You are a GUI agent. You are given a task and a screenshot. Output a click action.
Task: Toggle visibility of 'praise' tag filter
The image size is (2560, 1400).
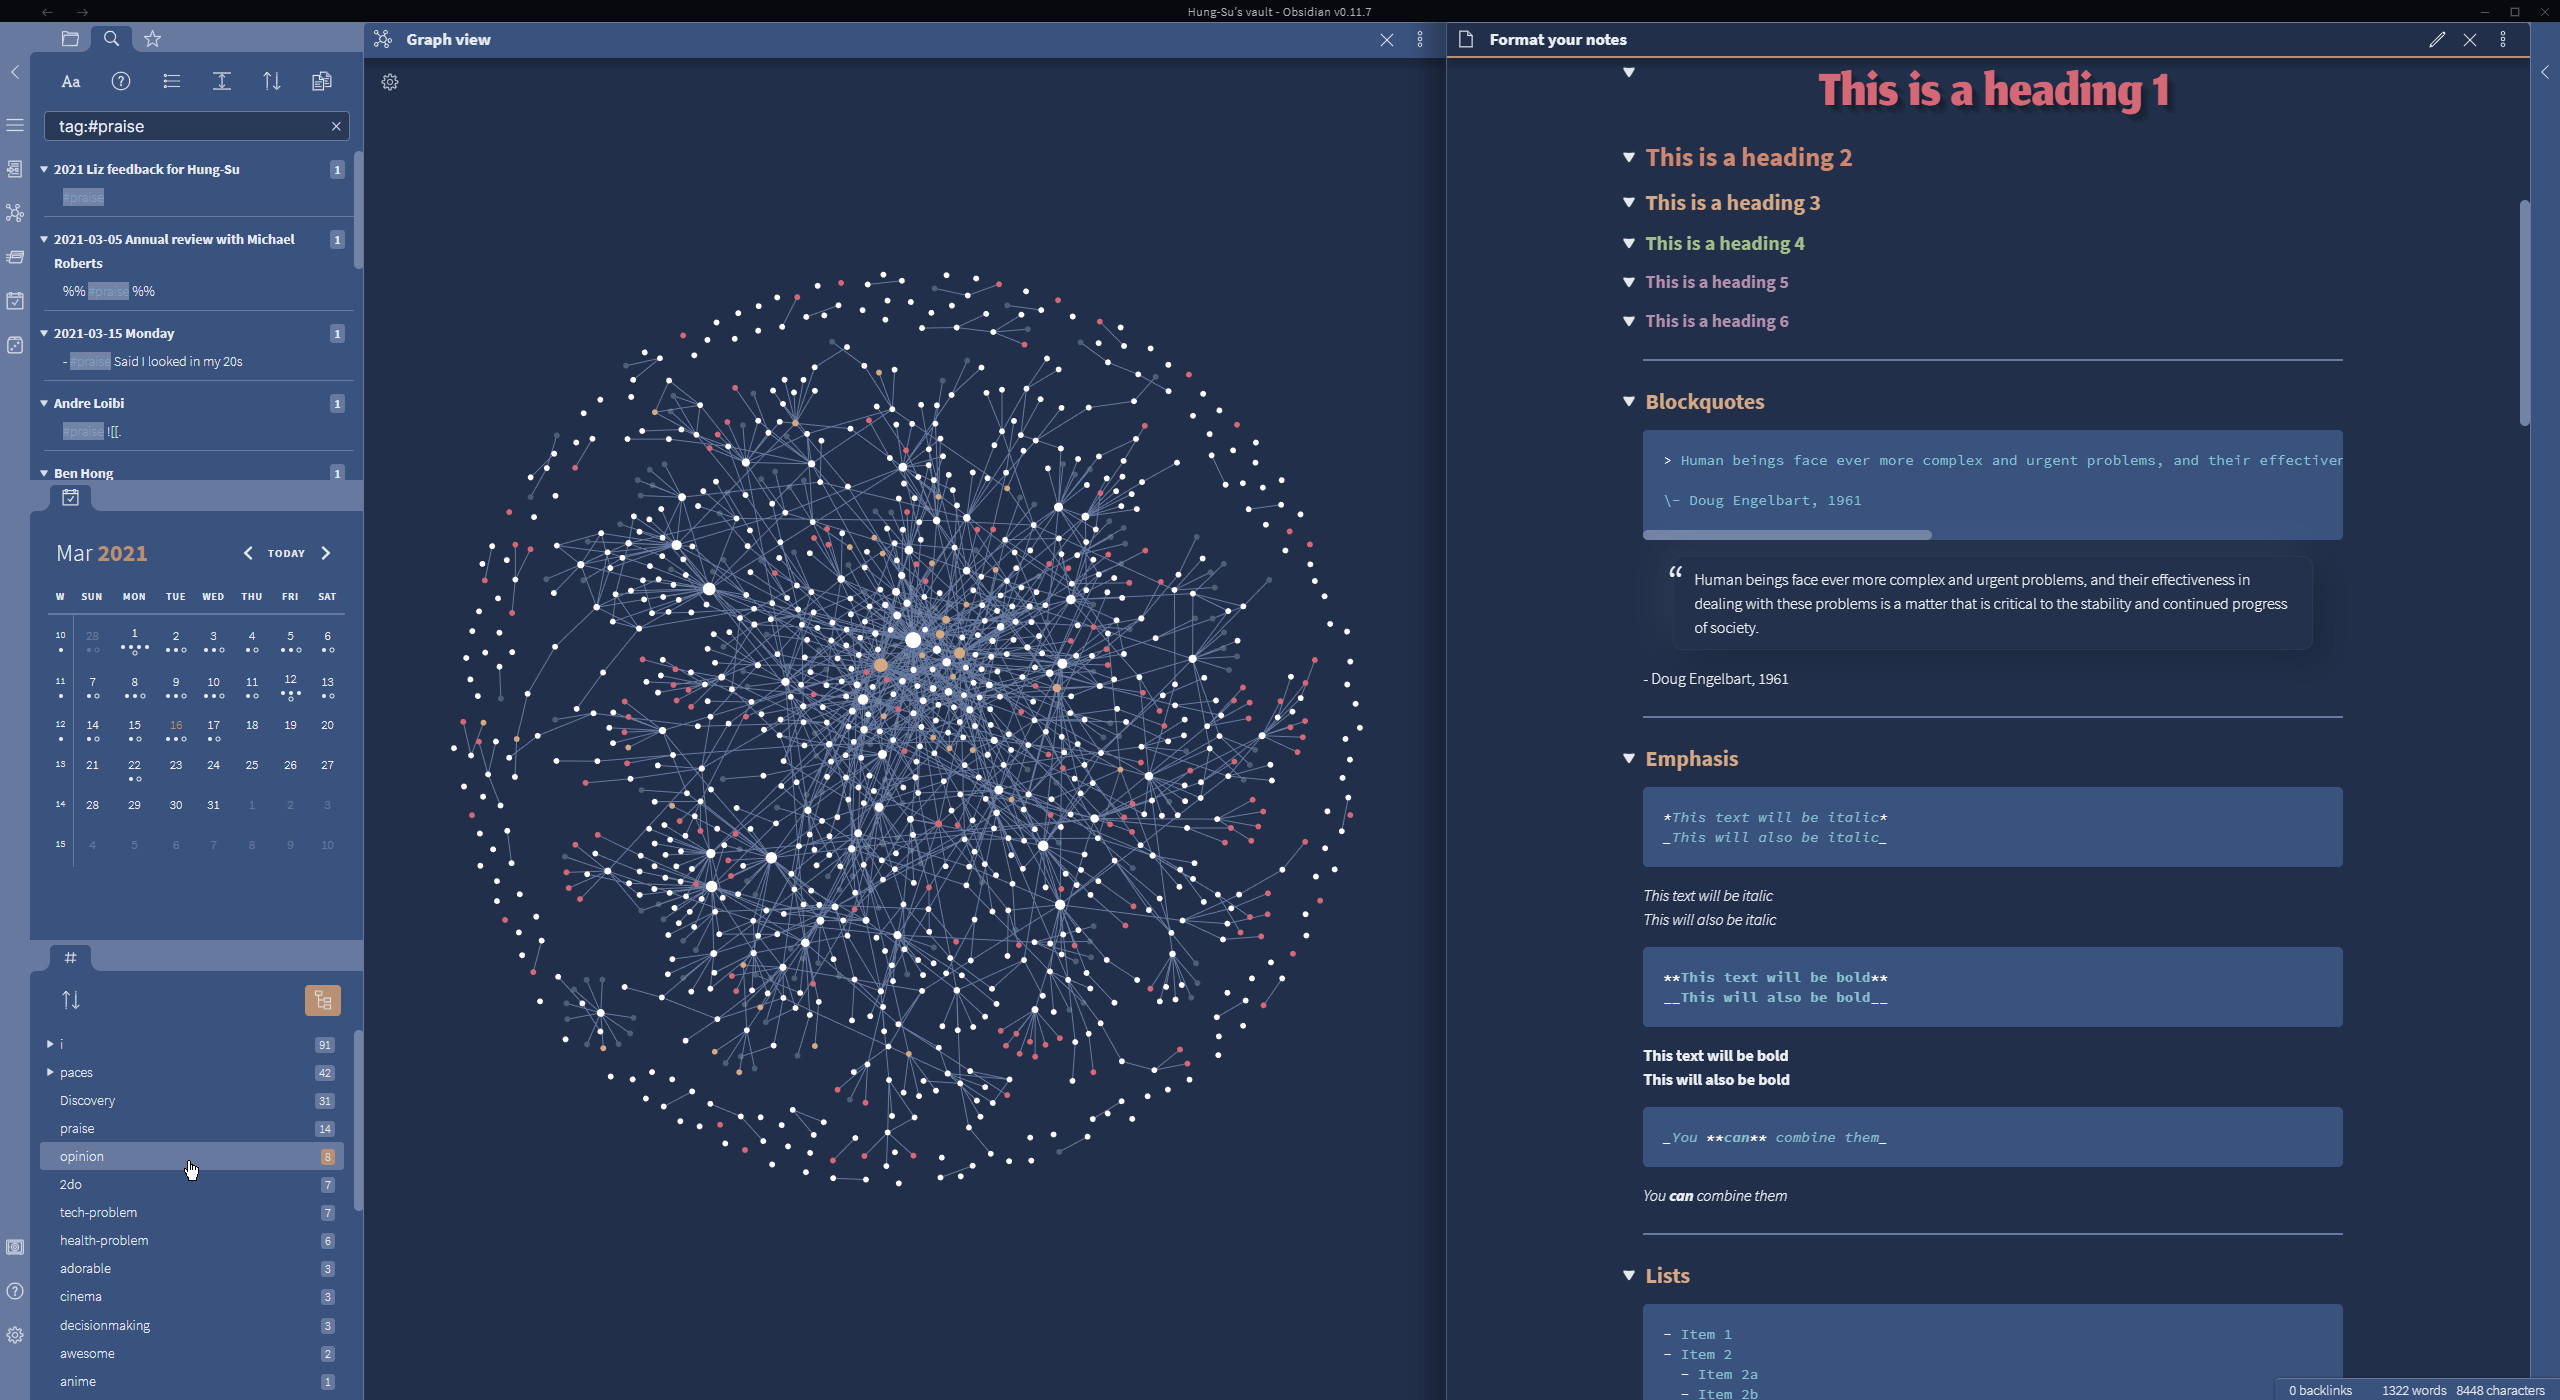[78, 1128]
